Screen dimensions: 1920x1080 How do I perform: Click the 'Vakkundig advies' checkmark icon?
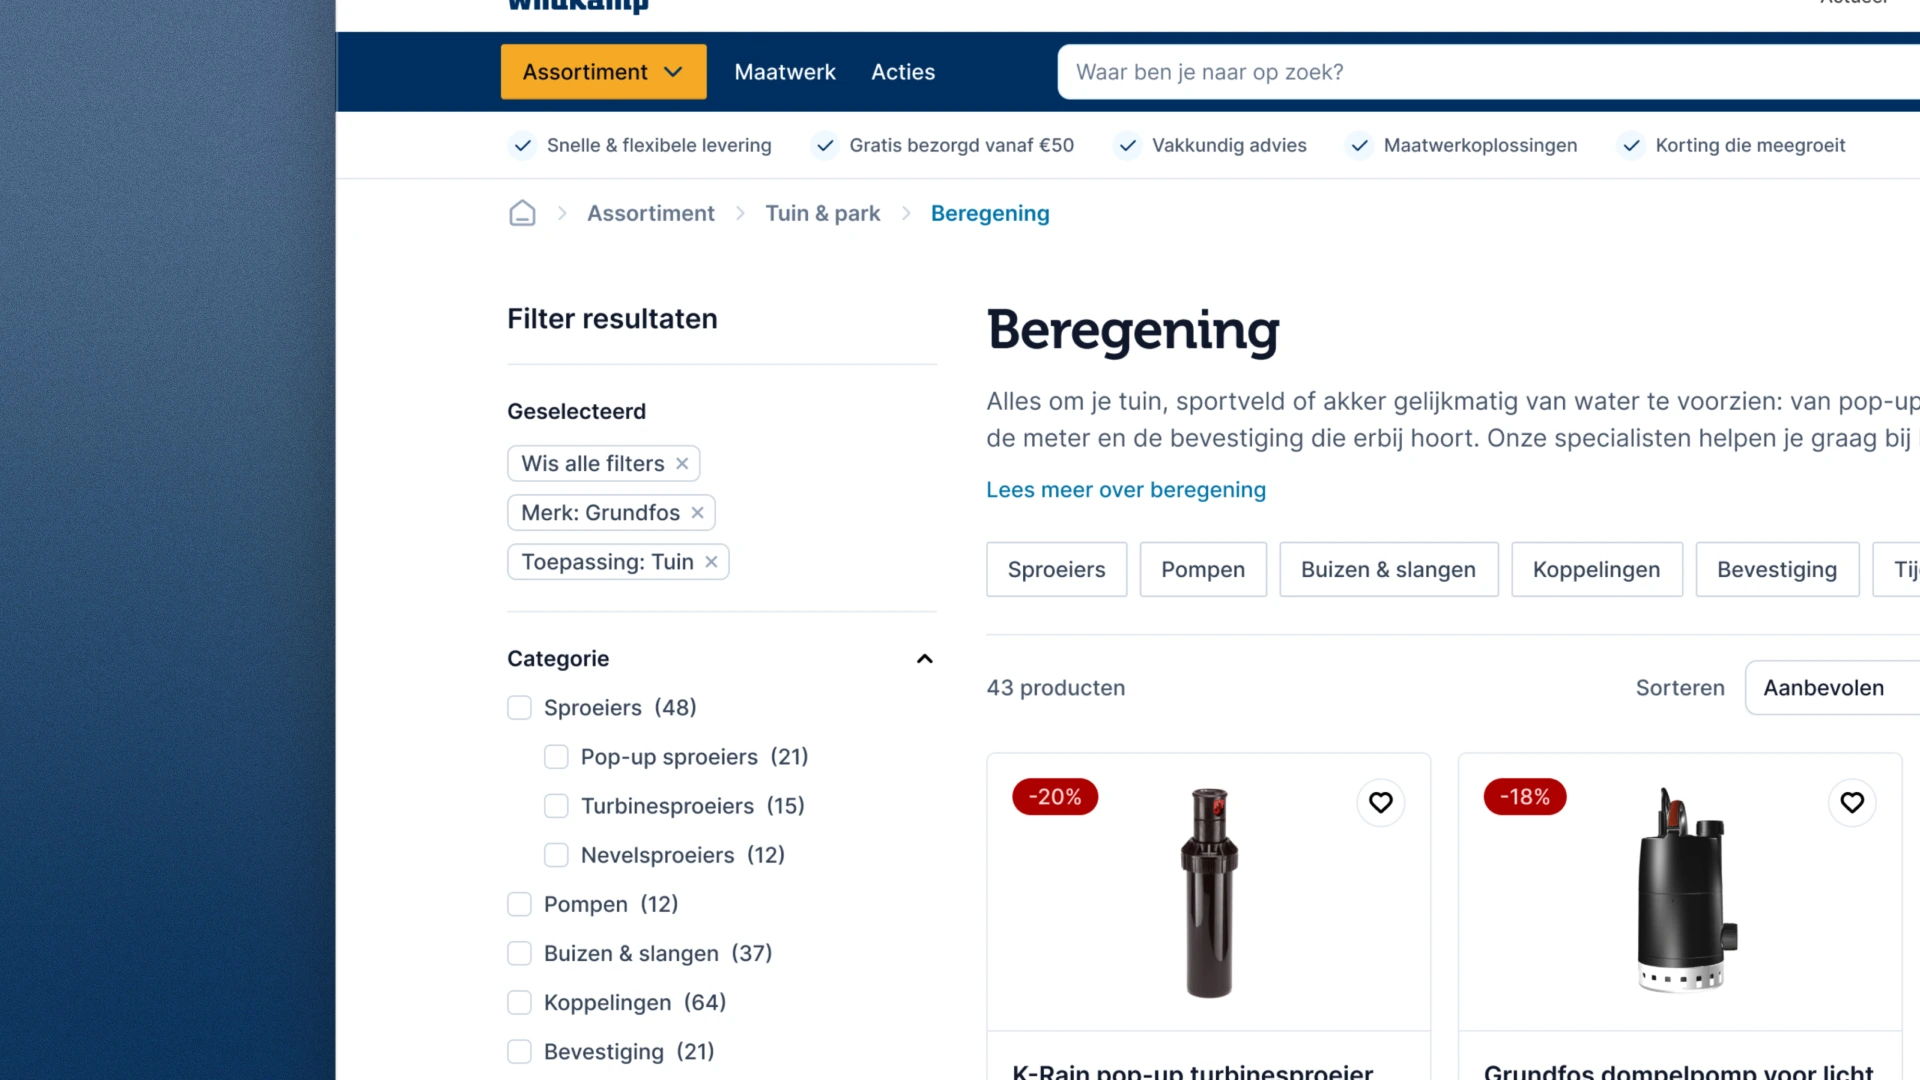(x=1127, y=145)
